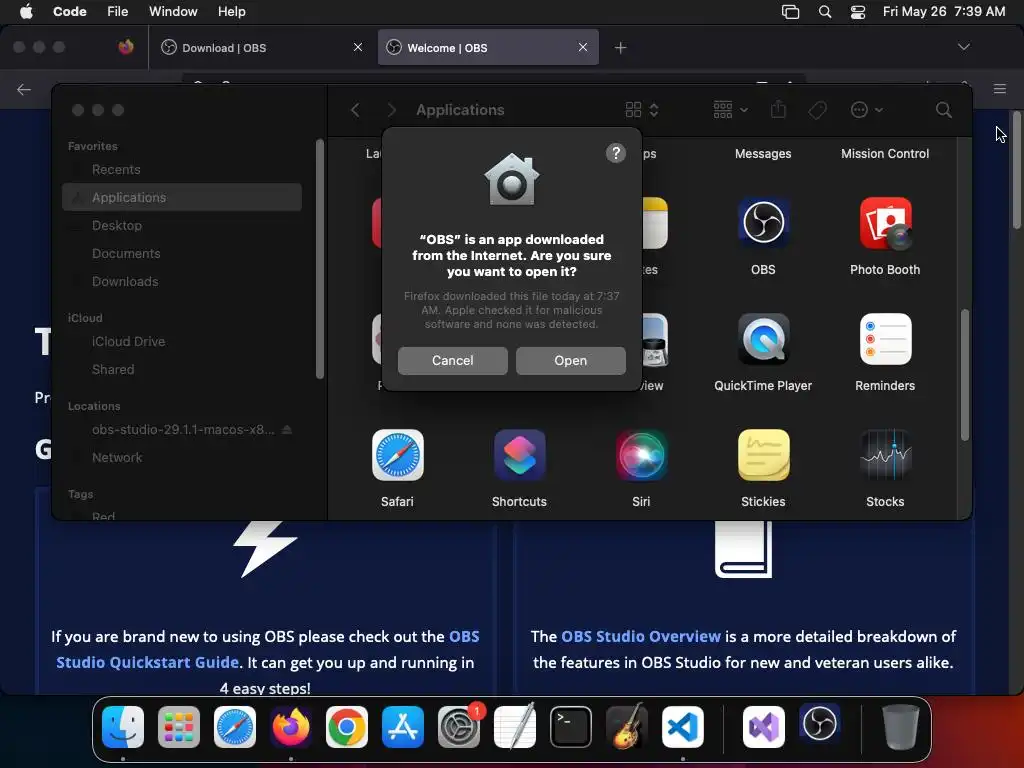This screenshot has width=1024, height=768.
Task: Go back in Finder window
Action: (x=355, y=110)
